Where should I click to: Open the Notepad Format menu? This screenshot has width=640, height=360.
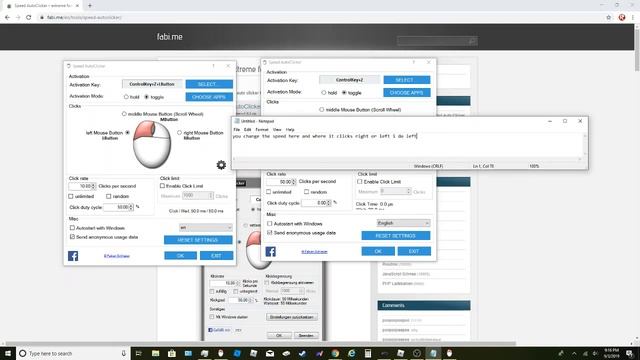click(x=262, y=130)
